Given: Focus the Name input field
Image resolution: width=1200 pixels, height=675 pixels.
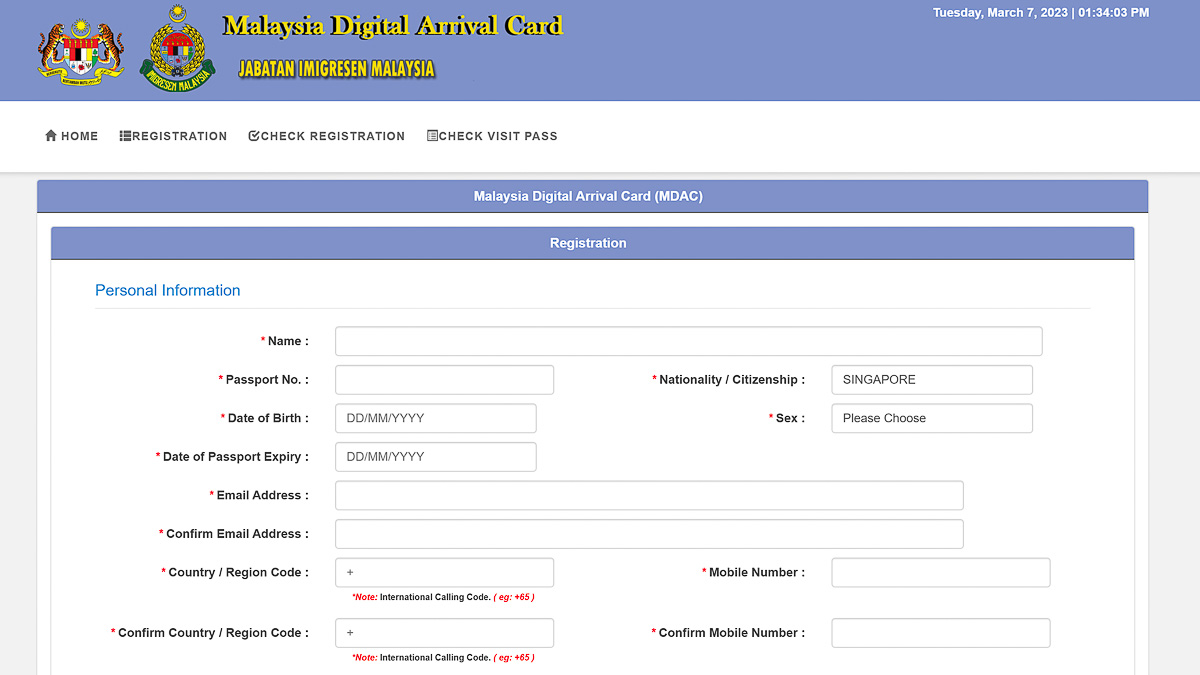Looking at the screenshot, I should (x=688, y=341).
